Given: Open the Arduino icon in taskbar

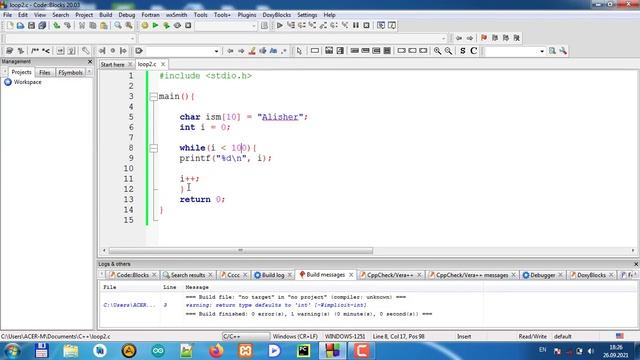Looking at the screenshot, I should tap(158, 351).
